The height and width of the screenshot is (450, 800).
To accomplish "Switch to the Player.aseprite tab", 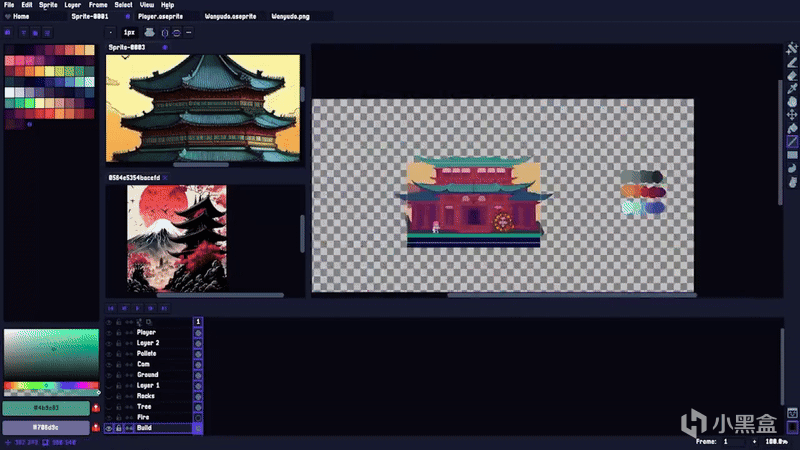I will (x=161, y=16).
